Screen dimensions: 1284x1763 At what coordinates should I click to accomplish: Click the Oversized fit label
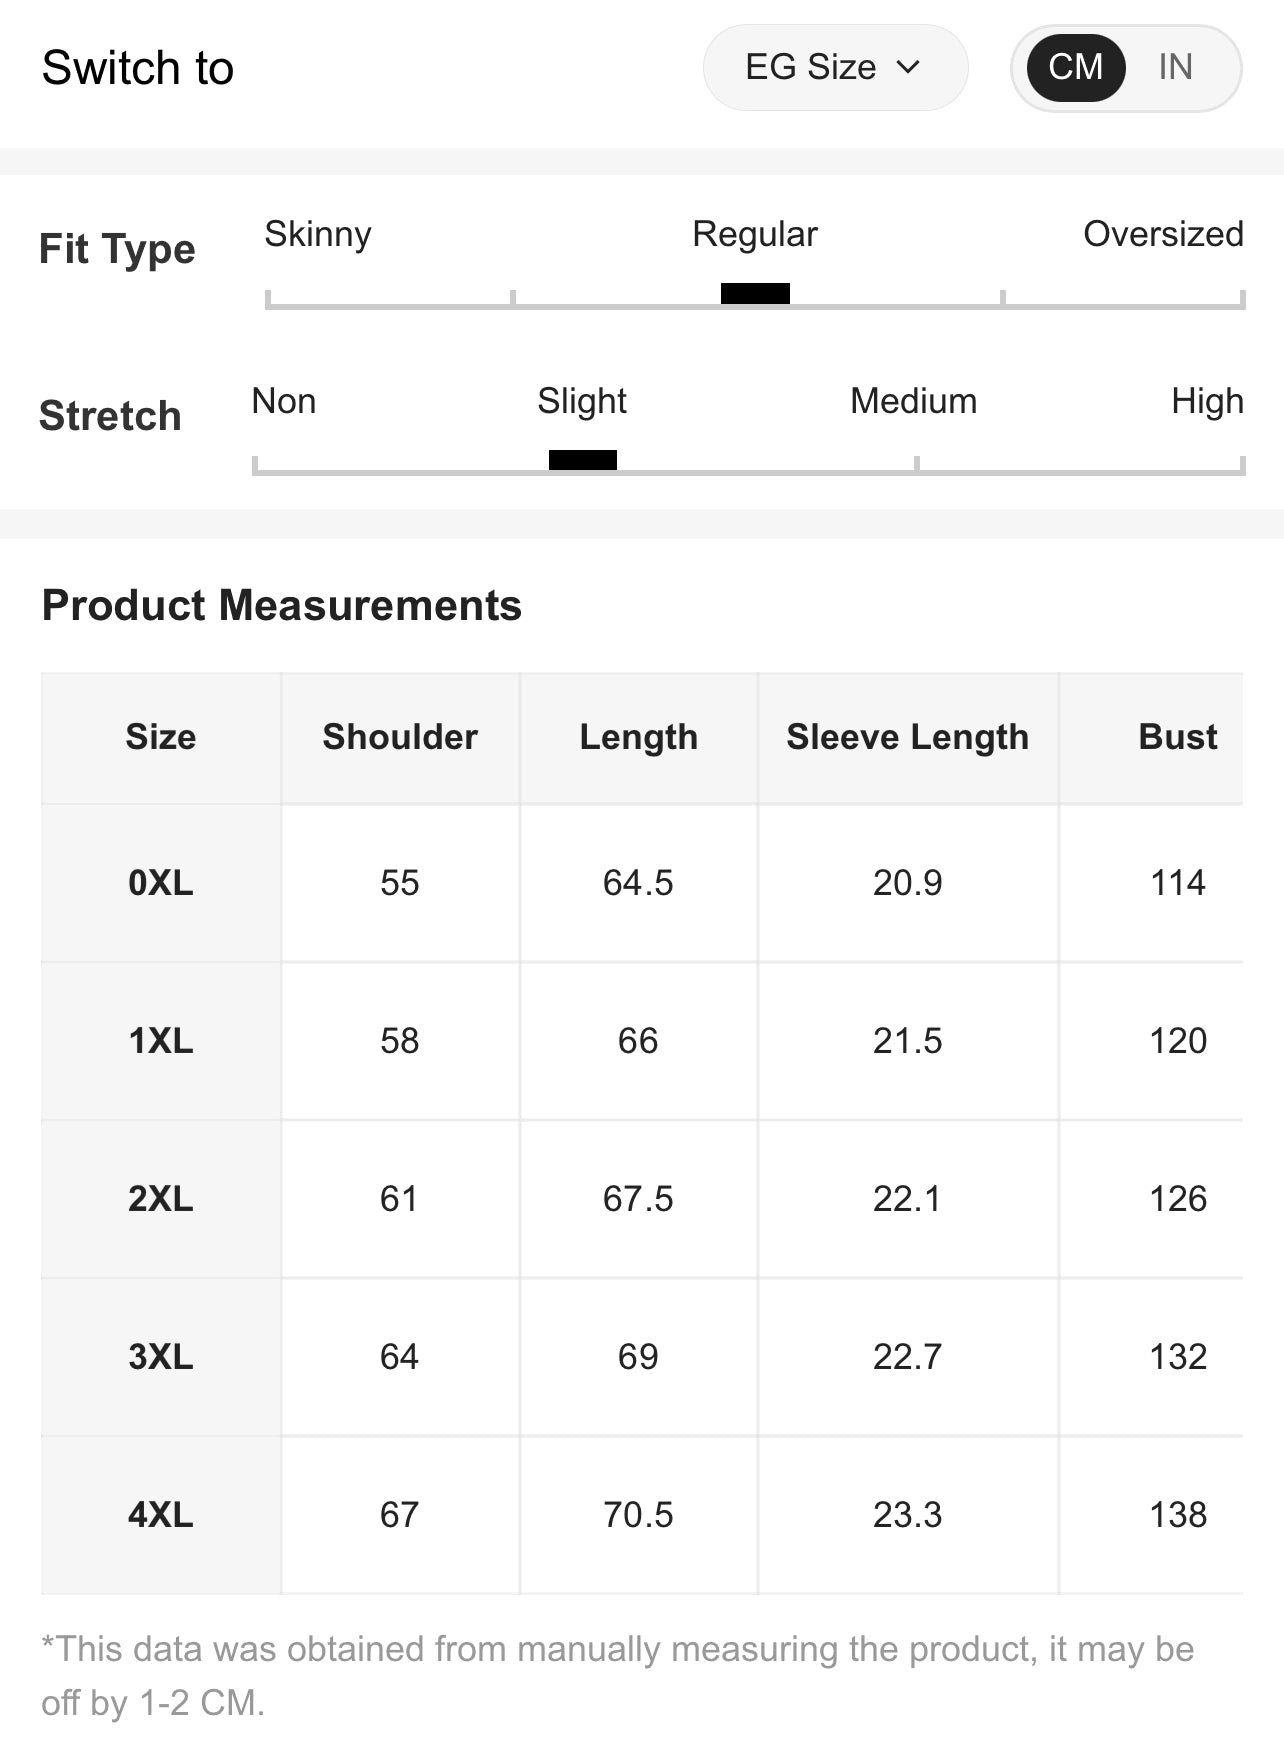[x=1163, y=234]
